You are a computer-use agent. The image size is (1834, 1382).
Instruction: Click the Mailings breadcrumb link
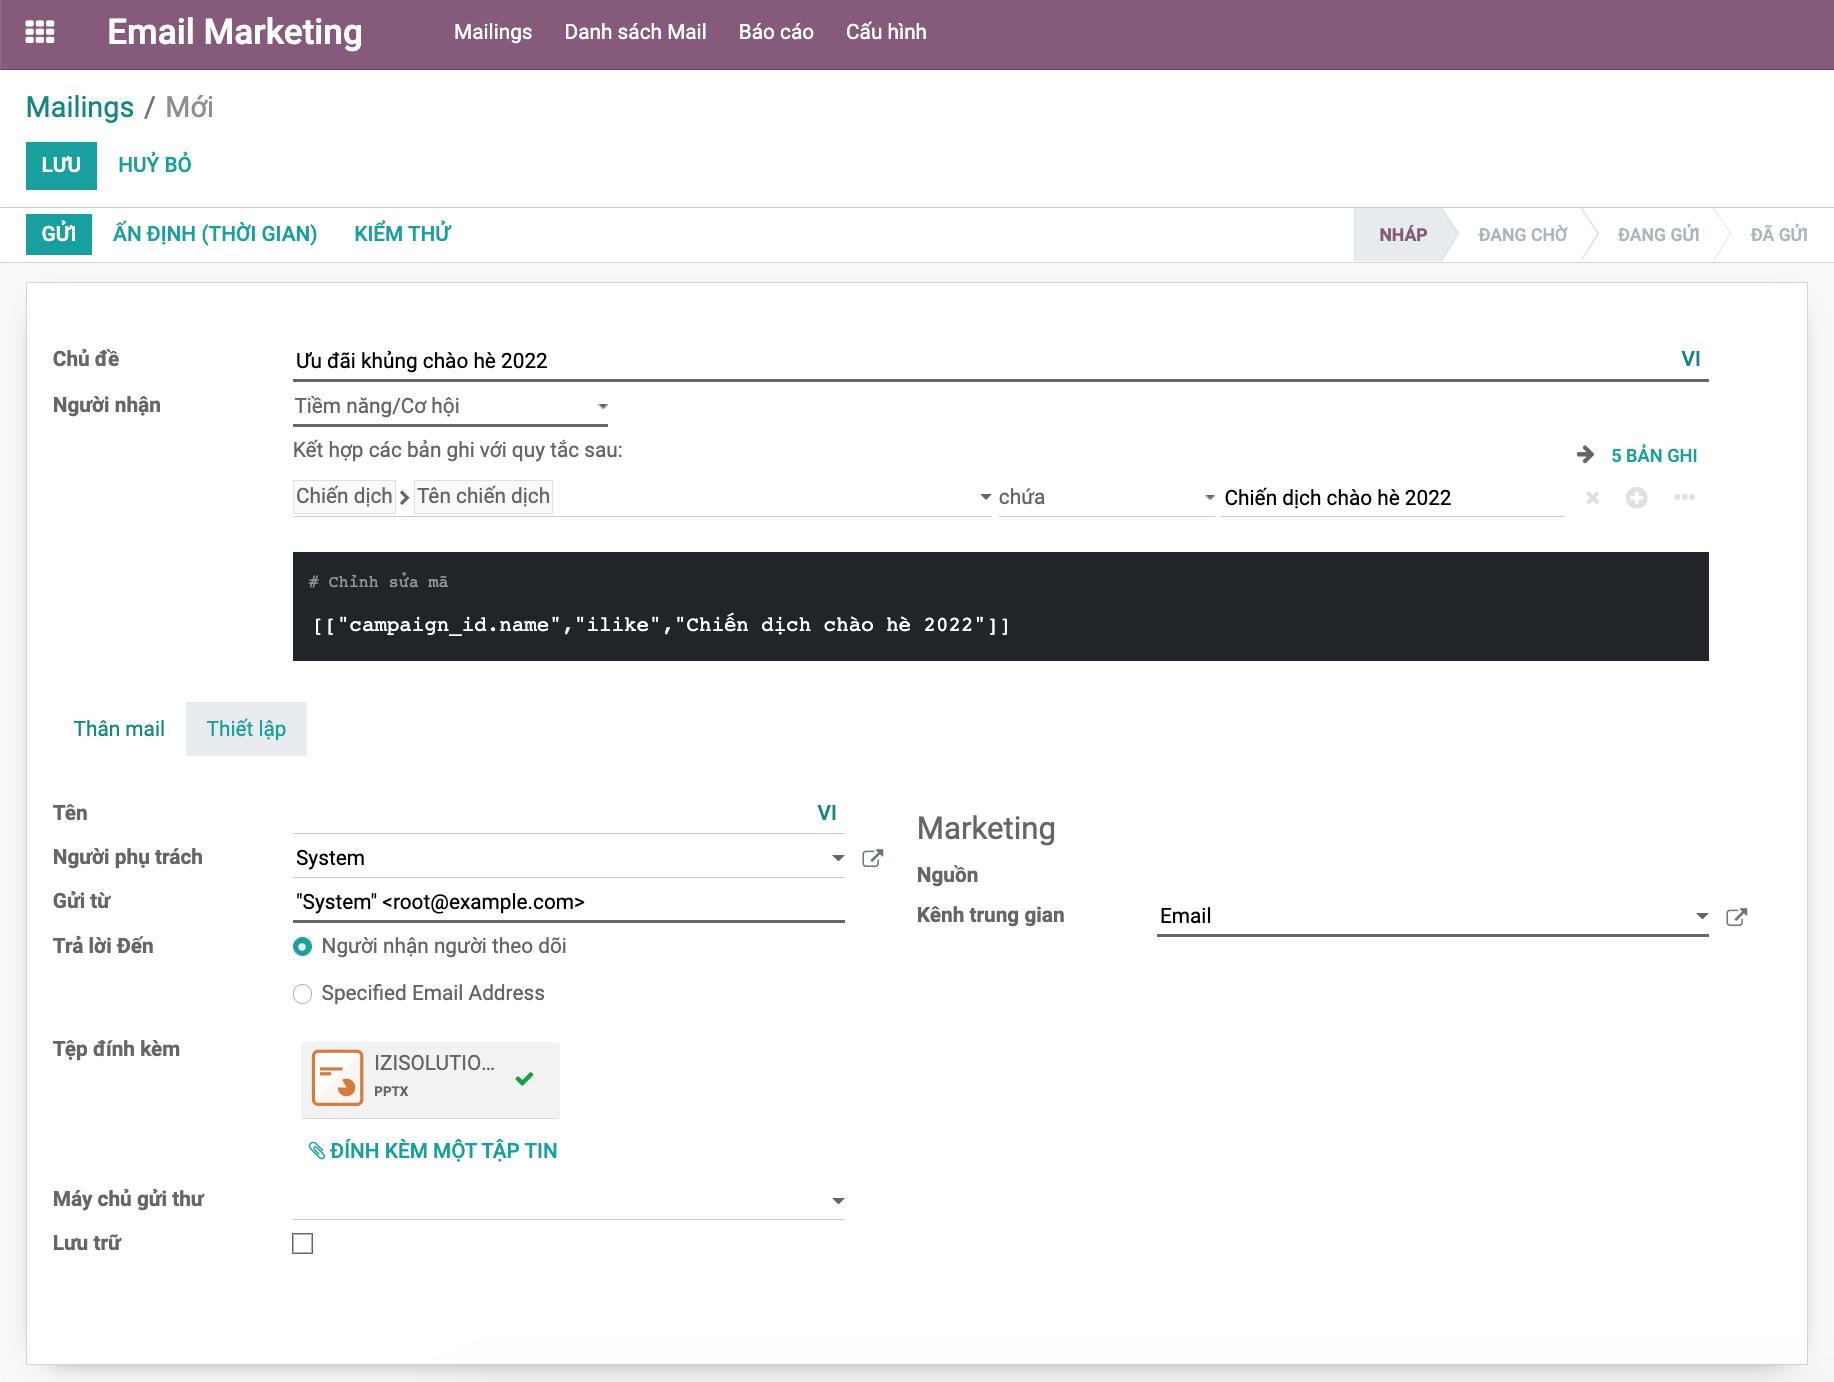80,107
